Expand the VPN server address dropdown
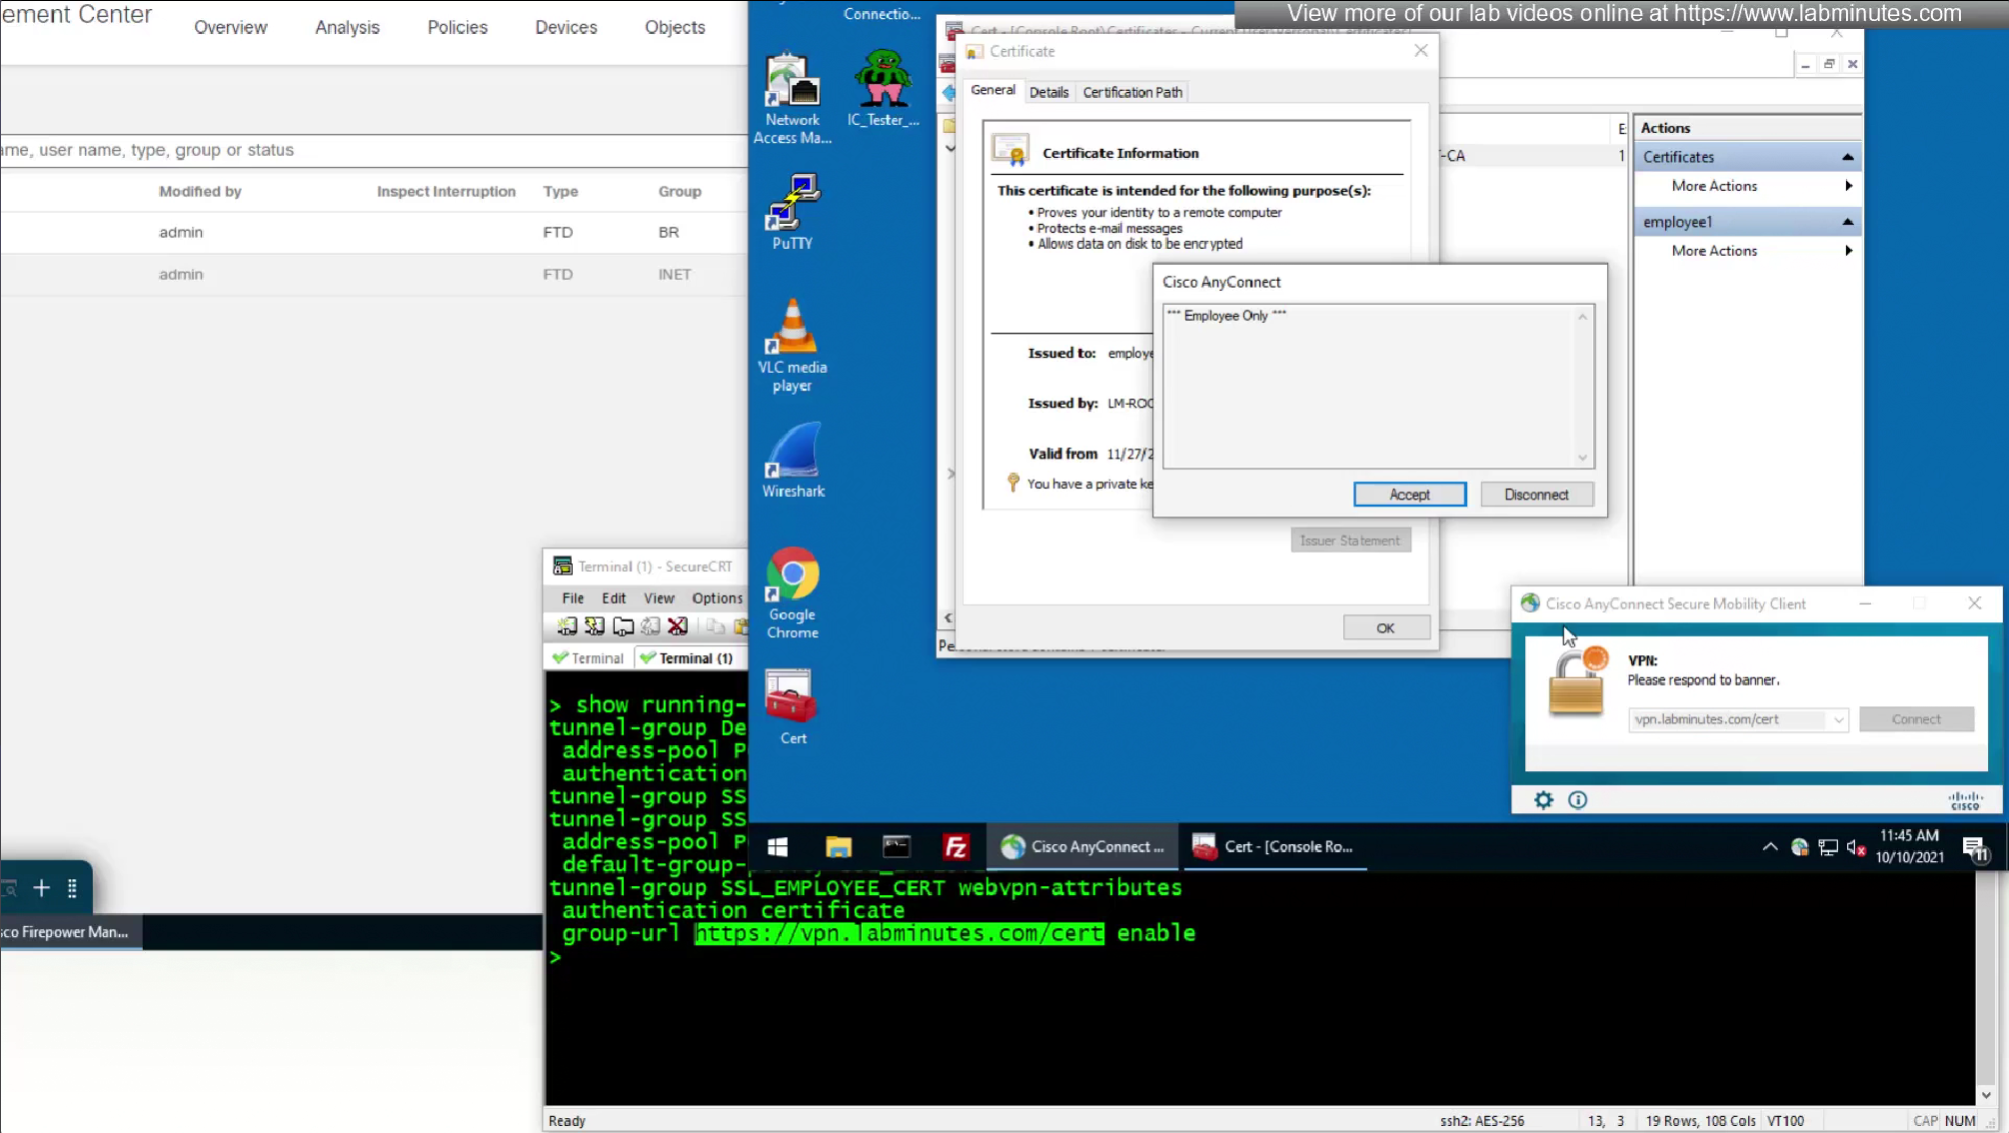2009x1133 pixels. (x=1838, y=720)
